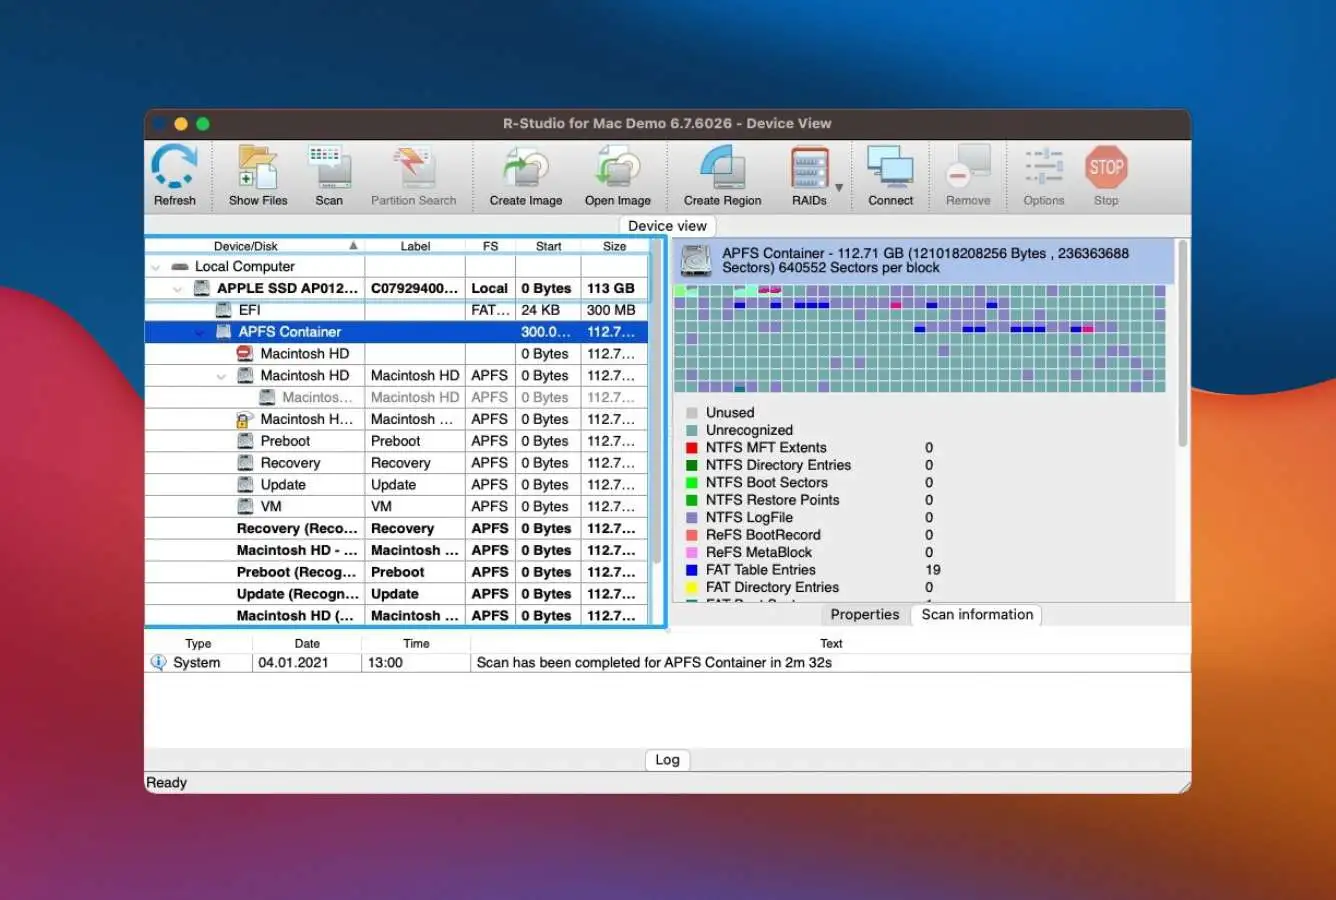Viewport: 1336px width, 900px height.
Task: Click the Update volume icon
Action: pos(245,485)
